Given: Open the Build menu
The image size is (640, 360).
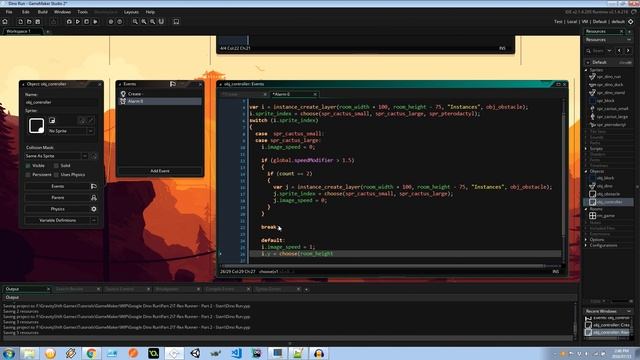Looking at the screenshot, I should [x=43, y=12].
